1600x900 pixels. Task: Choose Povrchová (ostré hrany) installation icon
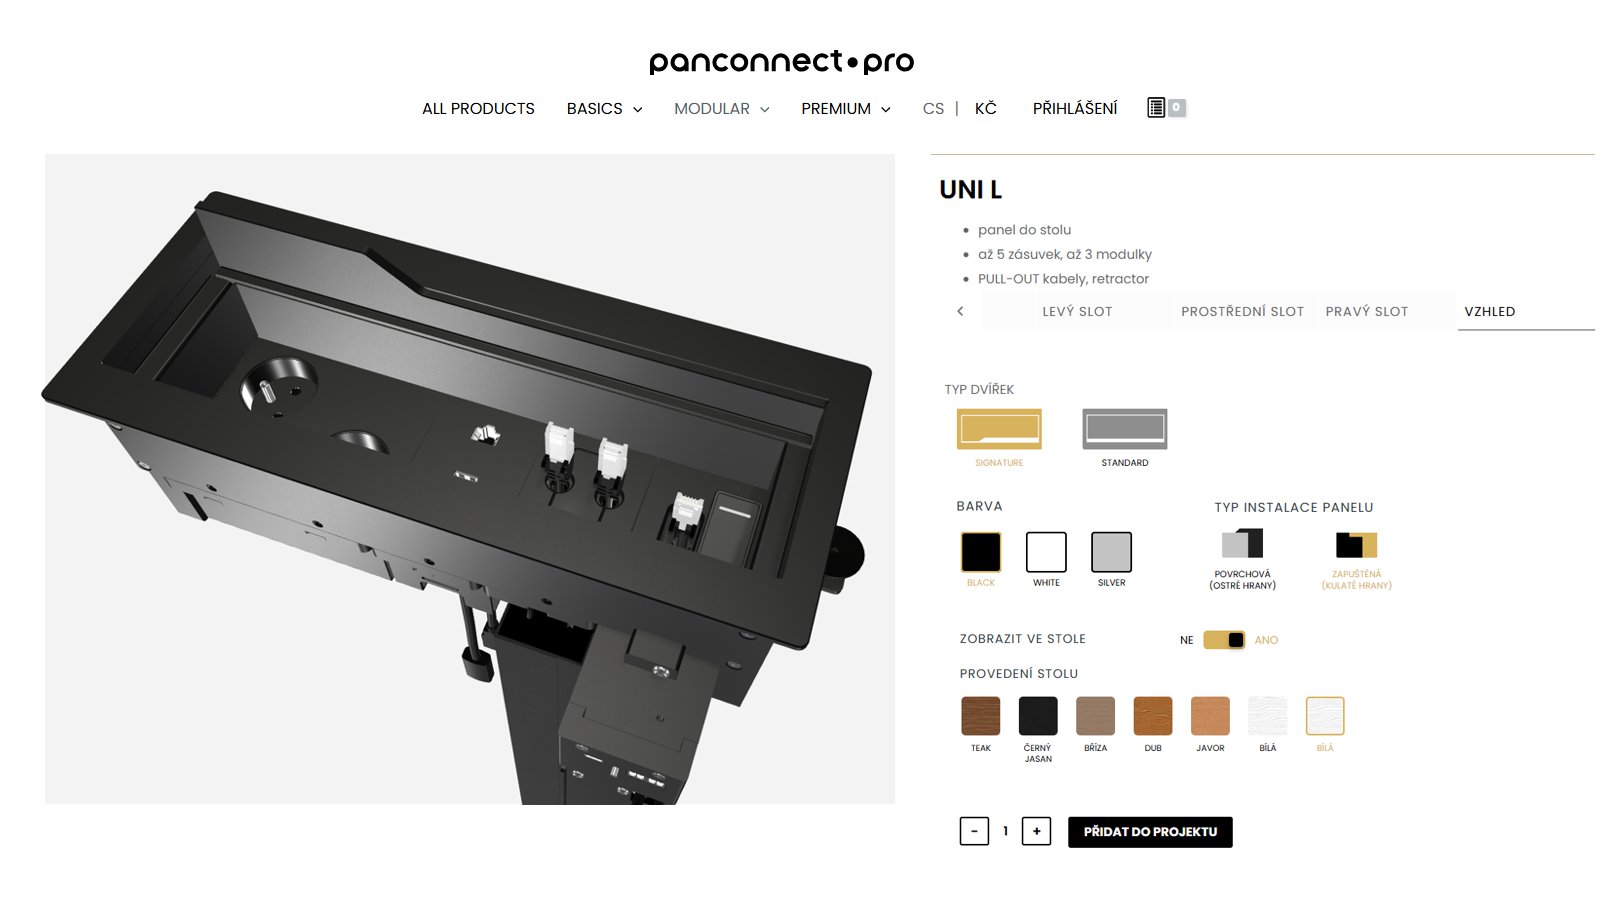pyautogui.click(x=1243, y=543)
